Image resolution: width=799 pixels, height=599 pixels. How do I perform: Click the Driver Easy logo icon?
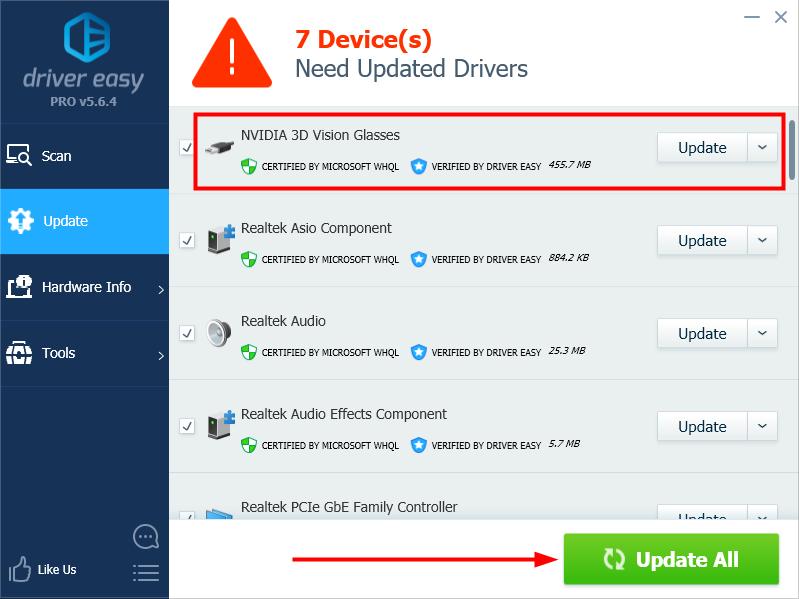87,37
